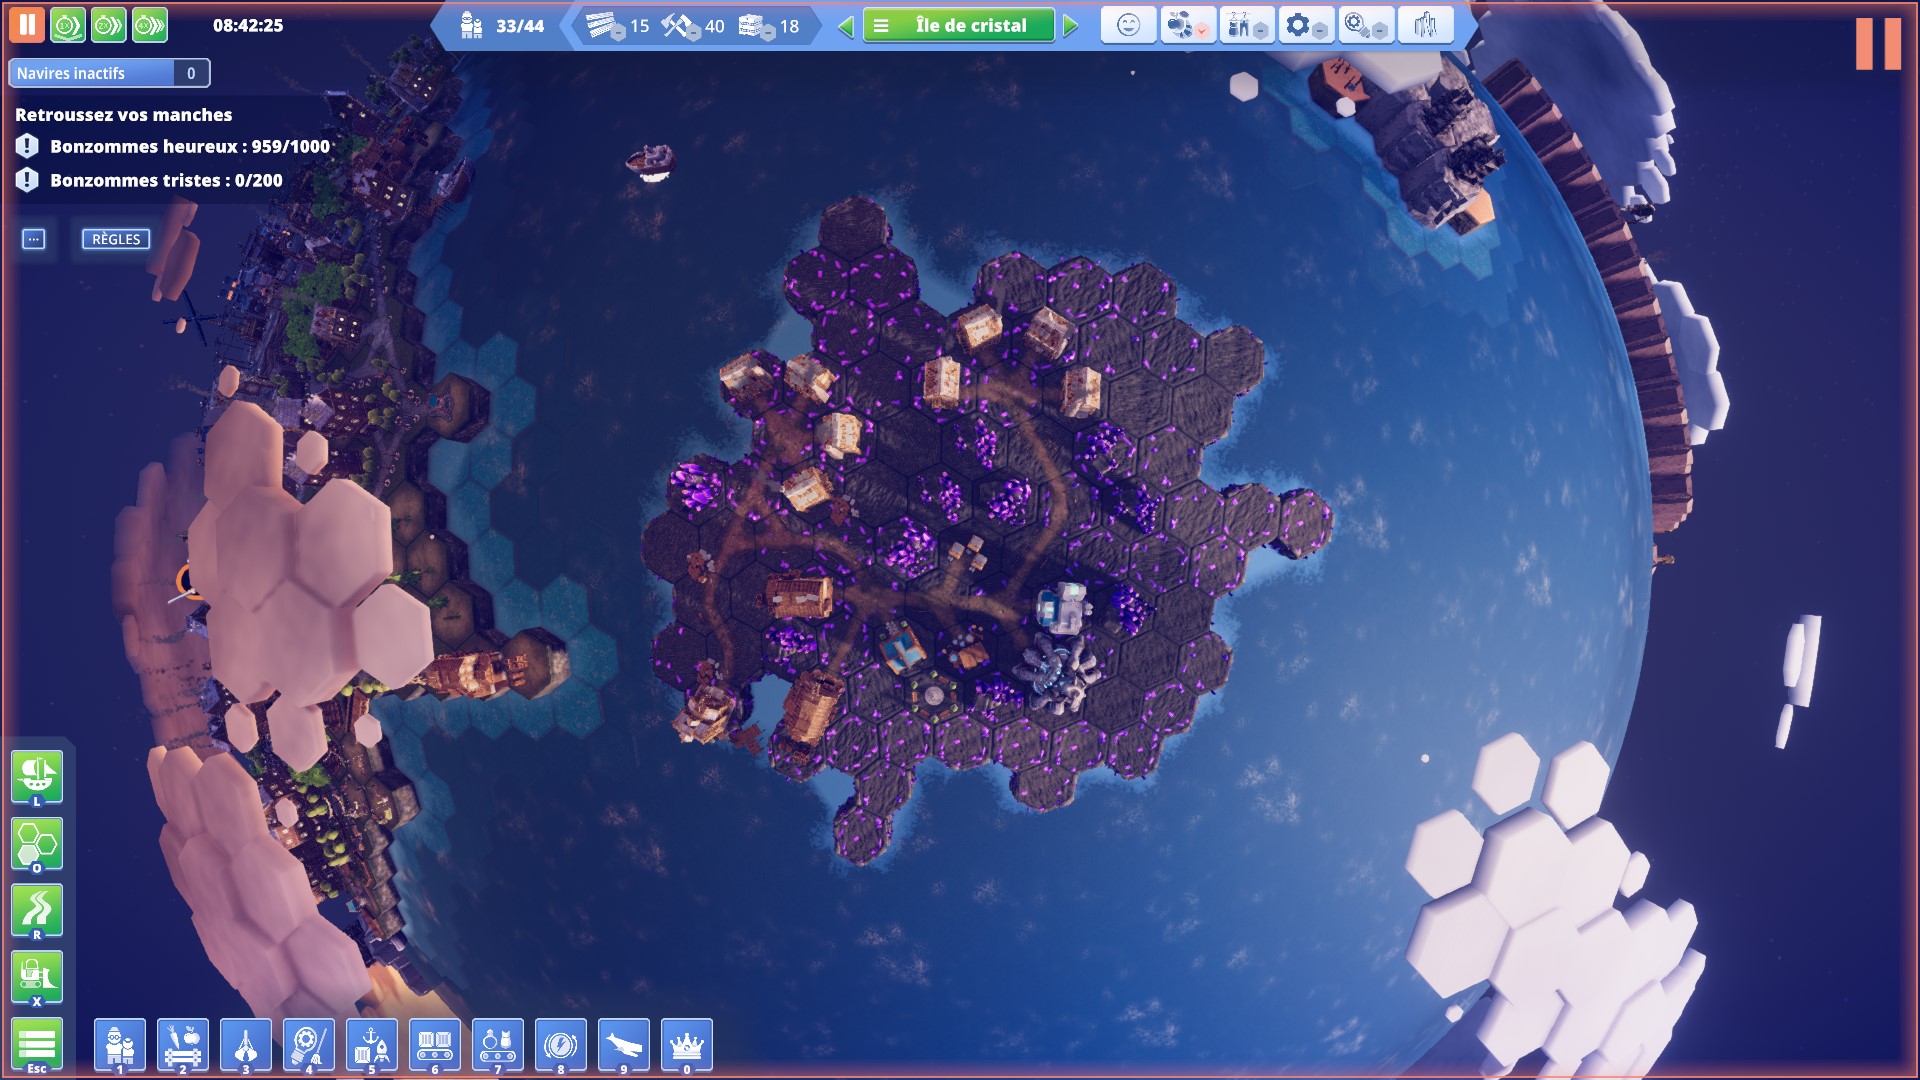The width and height of the screenshot is (1920, 1080).
Task: Open luxury goods factory category 7
Action: (x=498, y=1046)
